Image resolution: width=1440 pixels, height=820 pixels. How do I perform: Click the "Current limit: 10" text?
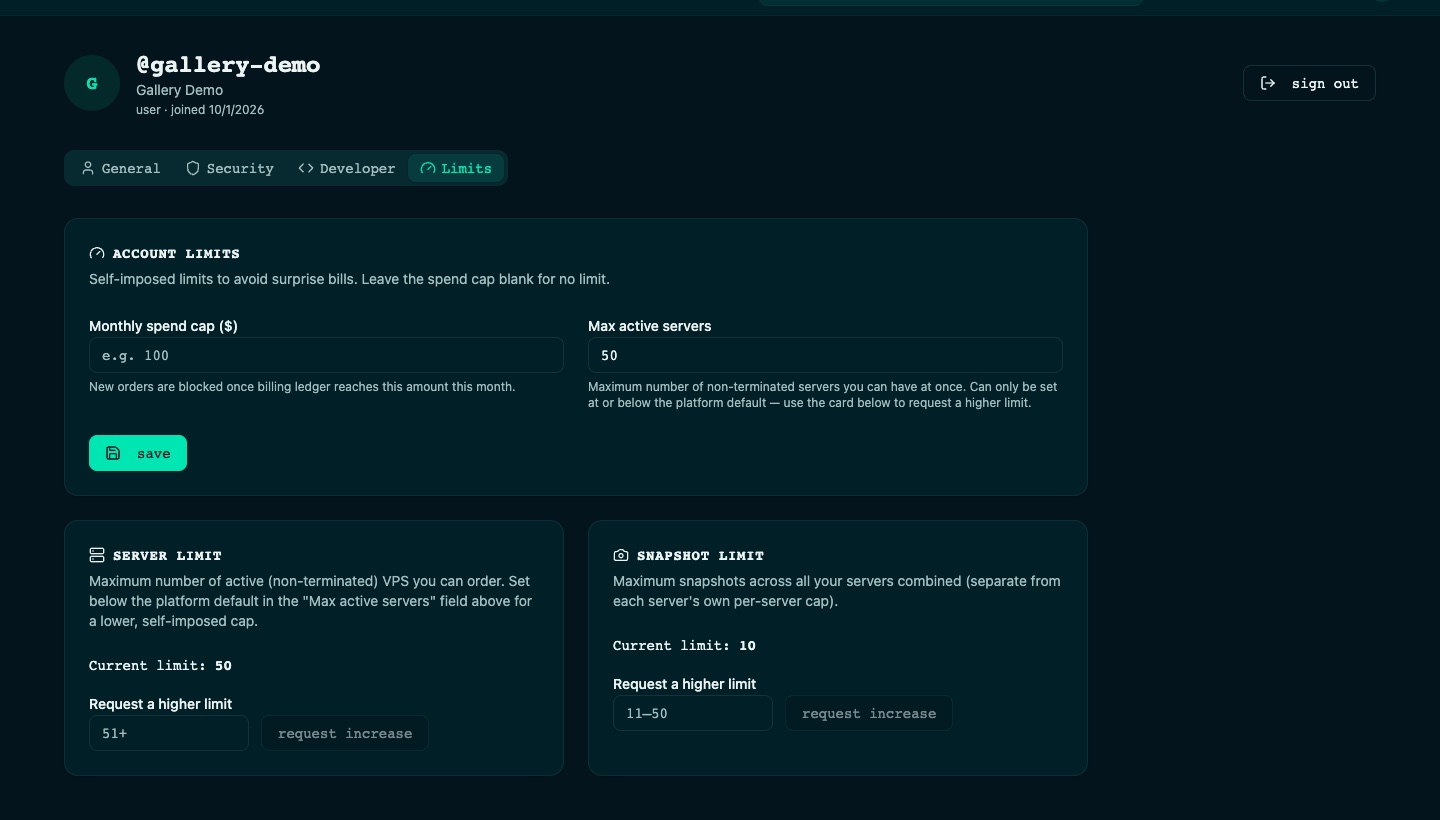[684, 645]
